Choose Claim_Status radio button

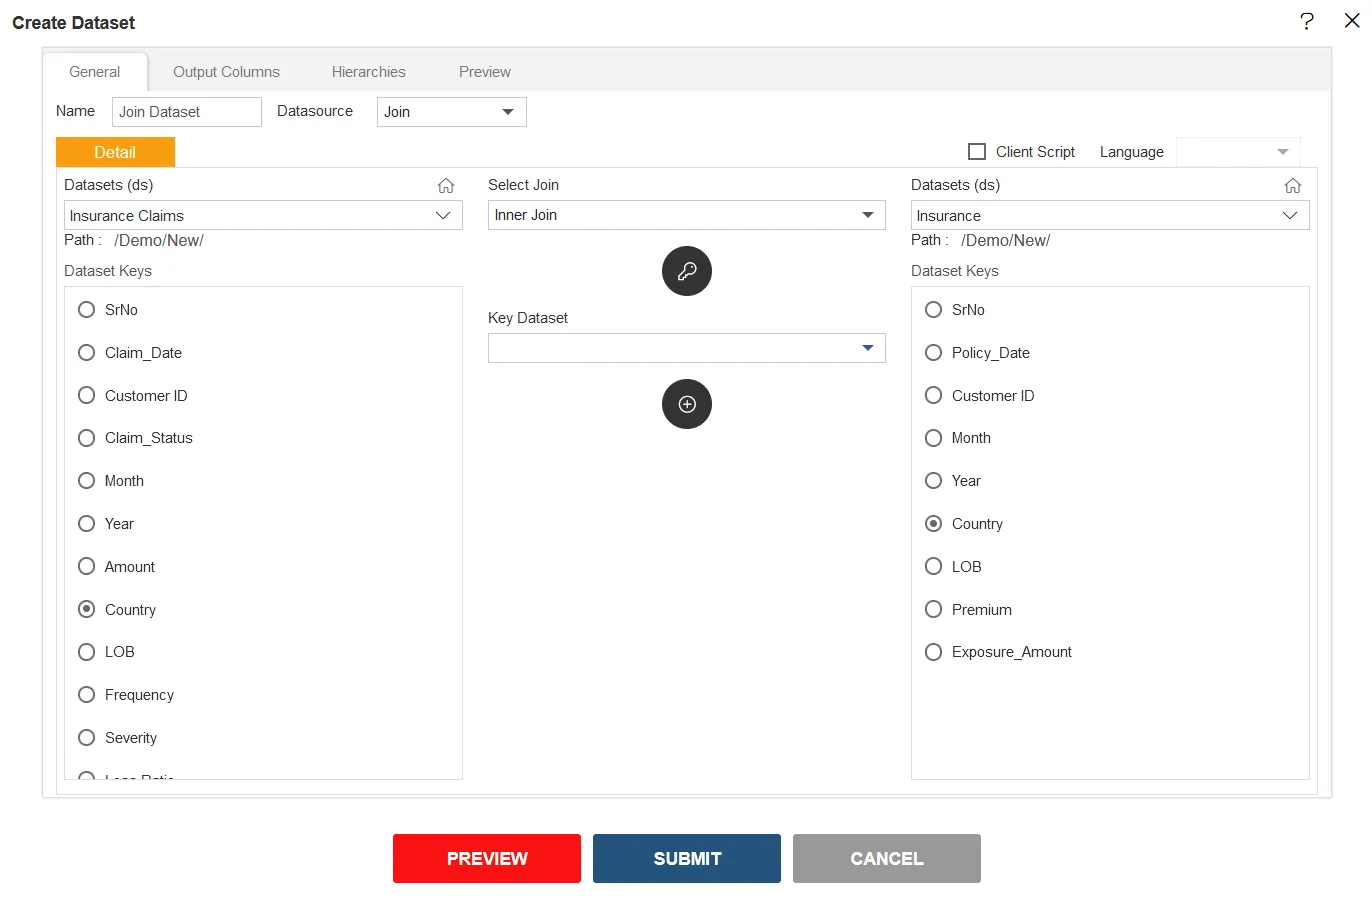tap(87, 438)
